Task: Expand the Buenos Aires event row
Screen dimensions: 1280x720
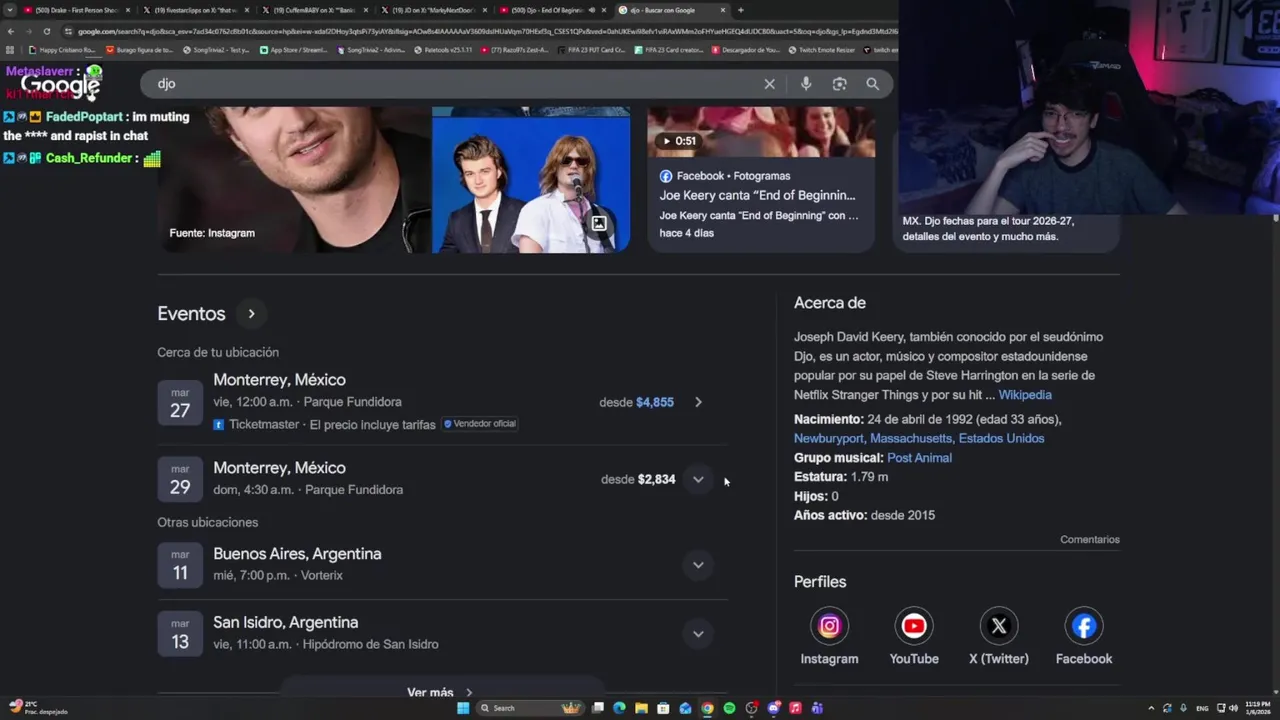Action: [698, 565]
